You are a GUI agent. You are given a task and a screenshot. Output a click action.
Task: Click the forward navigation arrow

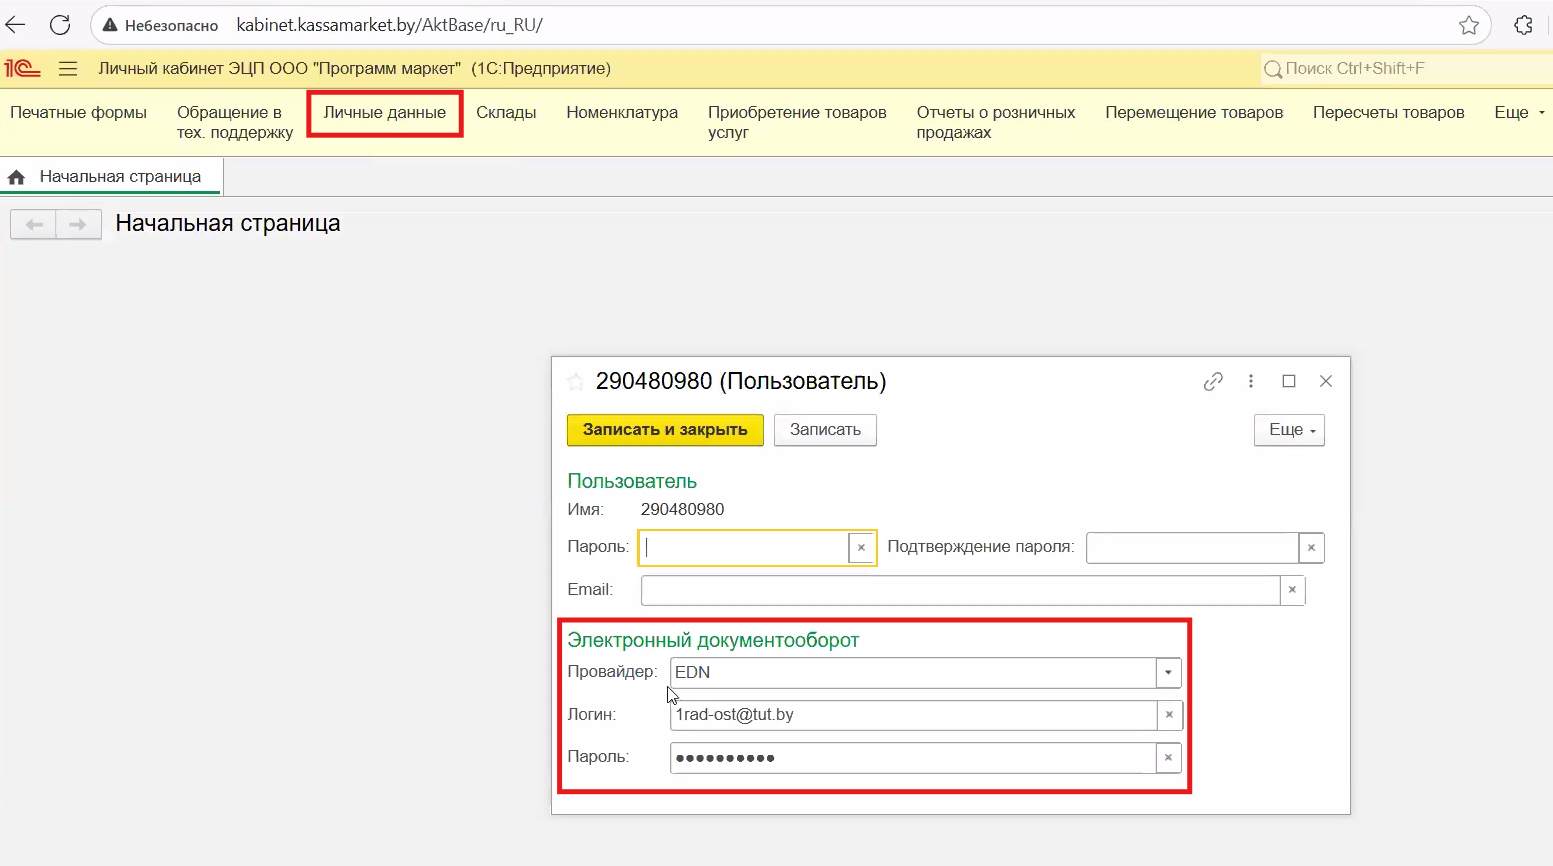[78, 224]
